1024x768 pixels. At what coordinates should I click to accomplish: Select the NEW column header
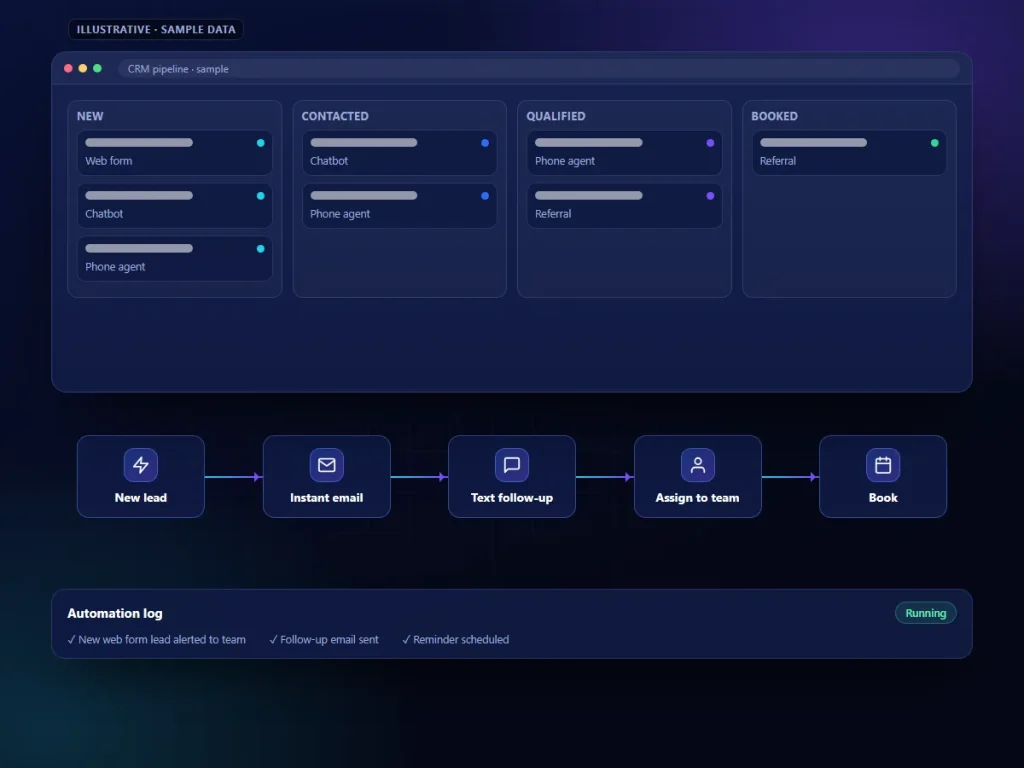pyautogui.click(x=90, y=116)
